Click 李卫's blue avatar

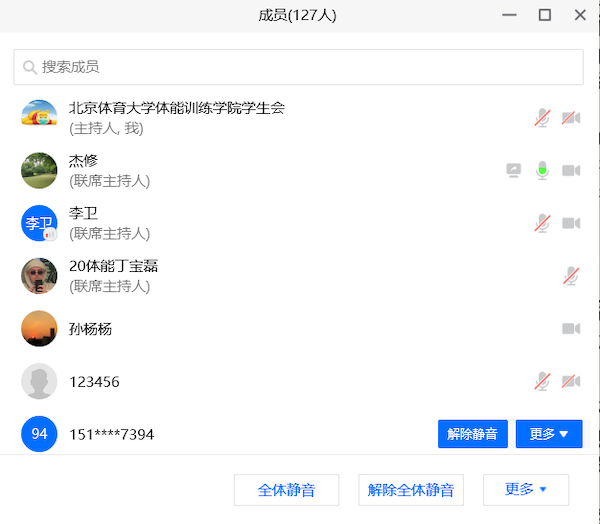39,223
